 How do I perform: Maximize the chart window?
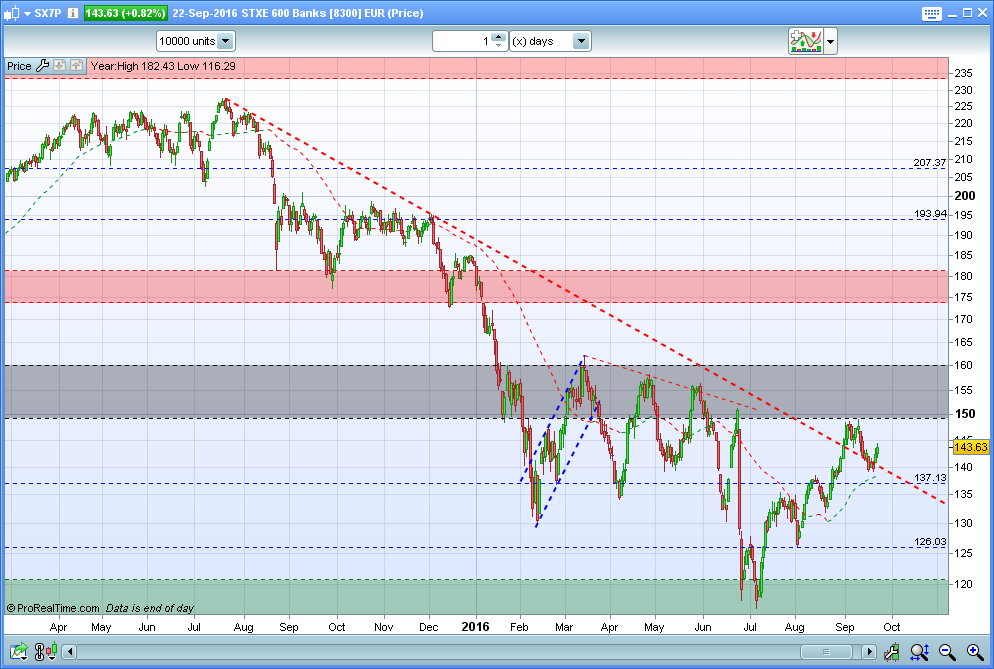967,13
